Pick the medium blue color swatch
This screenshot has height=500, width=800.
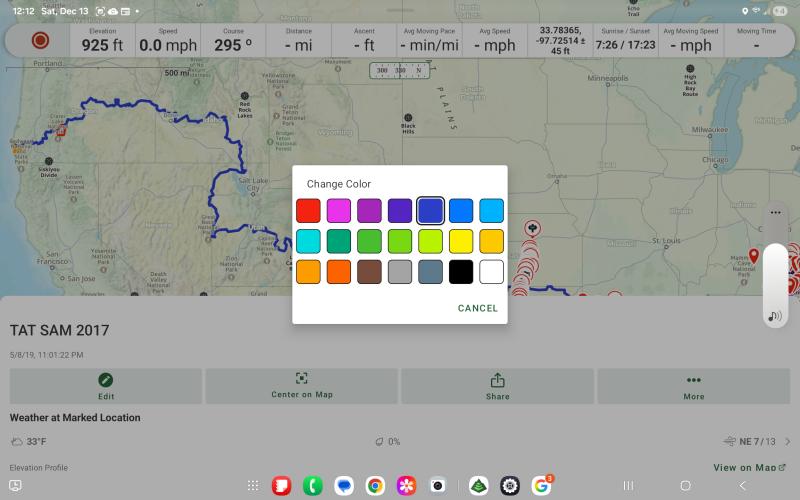point(461,211)
